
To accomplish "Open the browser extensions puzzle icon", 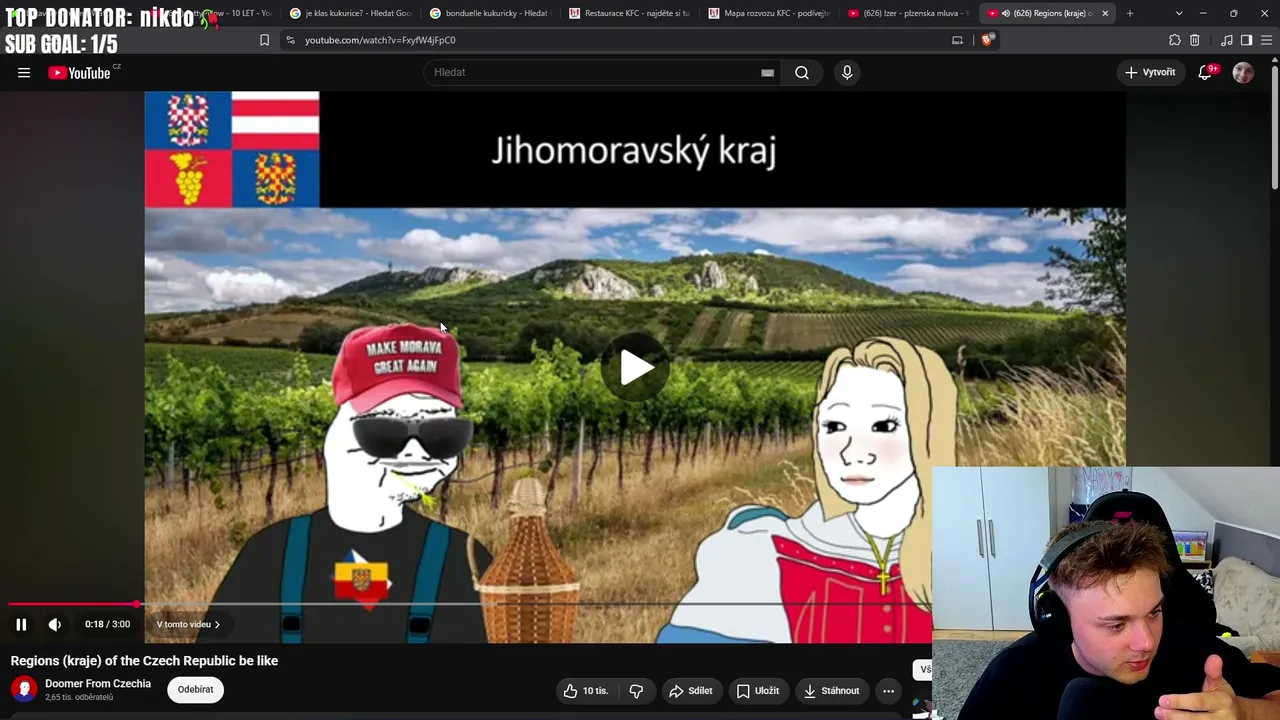I will (1175, 40).
